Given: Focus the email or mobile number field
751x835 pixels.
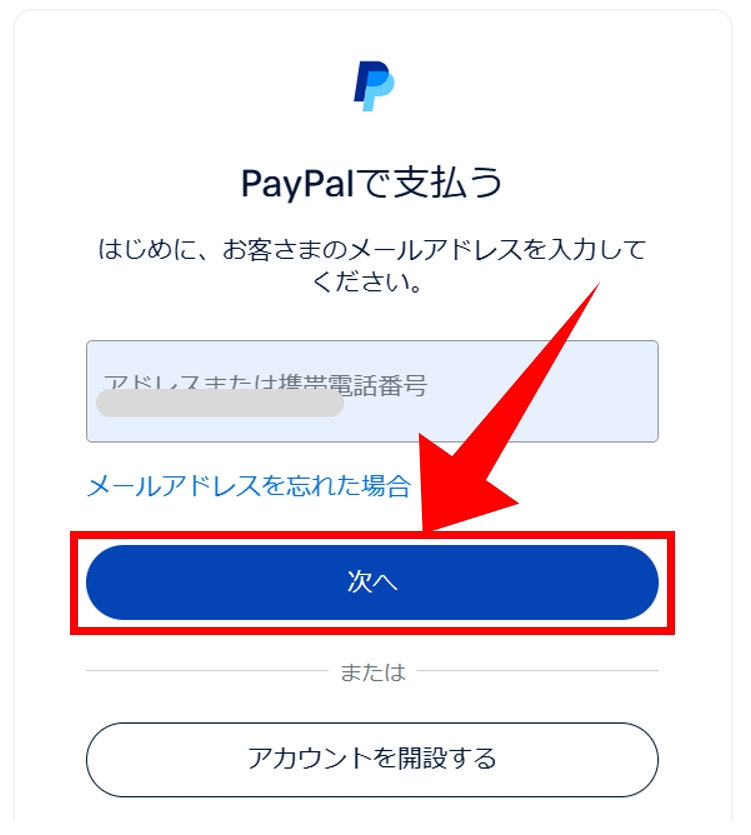Looking at the screenshot, I should (x=372, y=391).
